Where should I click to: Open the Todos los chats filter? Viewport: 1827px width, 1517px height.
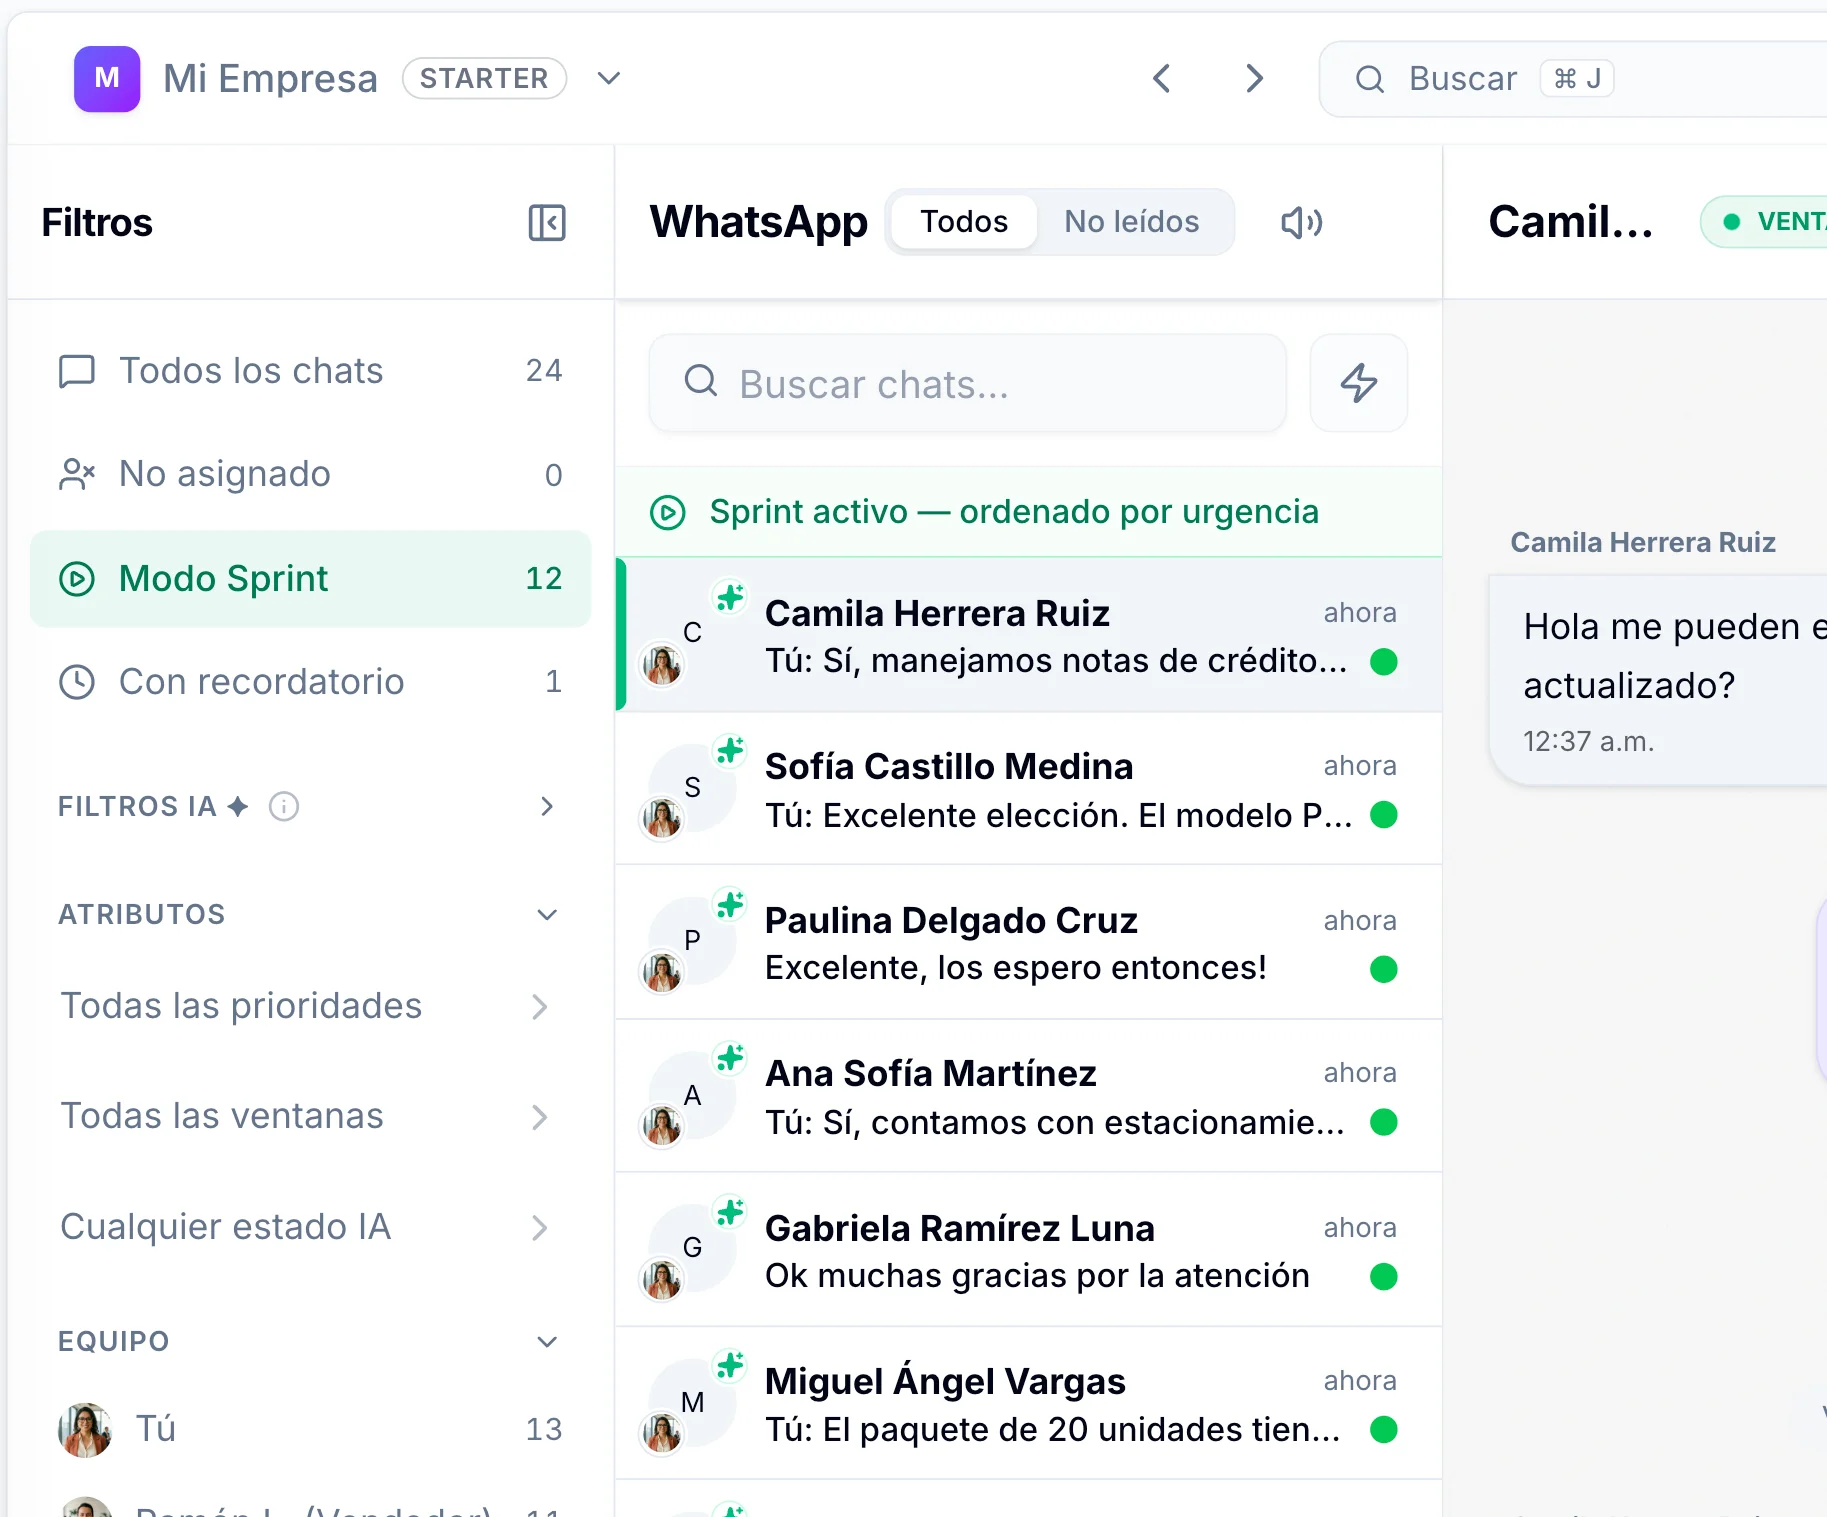coord(251,370)
